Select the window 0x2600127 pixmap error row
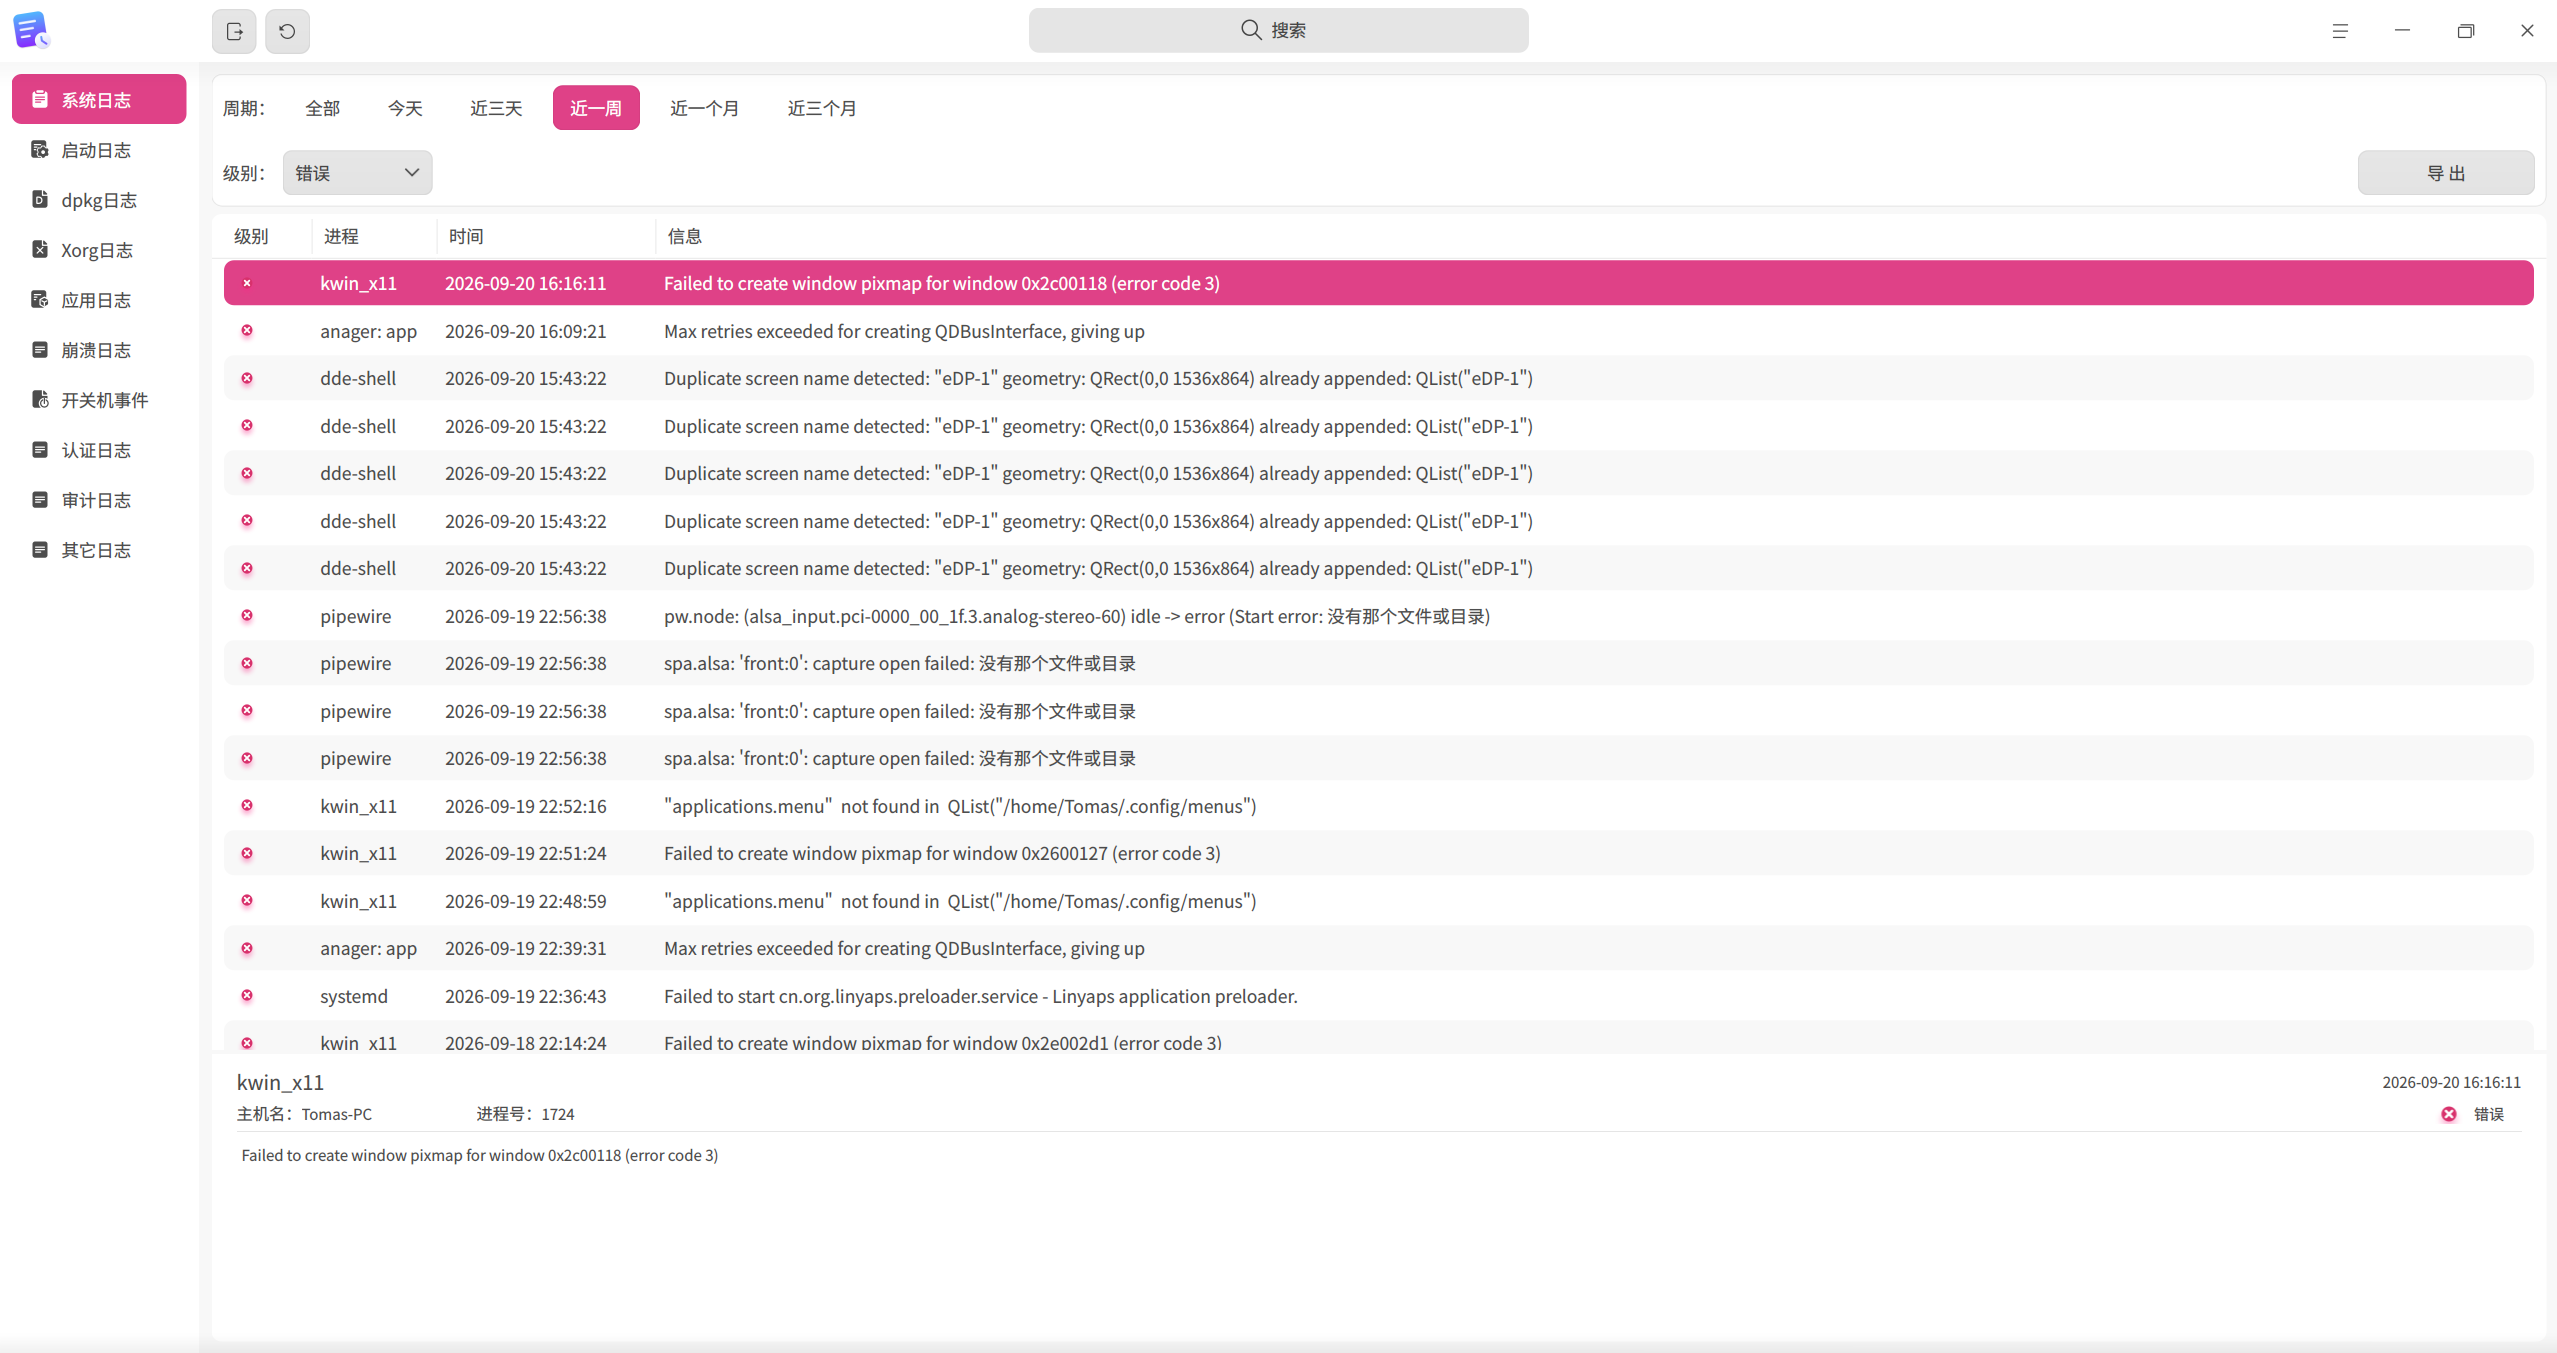 (1378, 853)
